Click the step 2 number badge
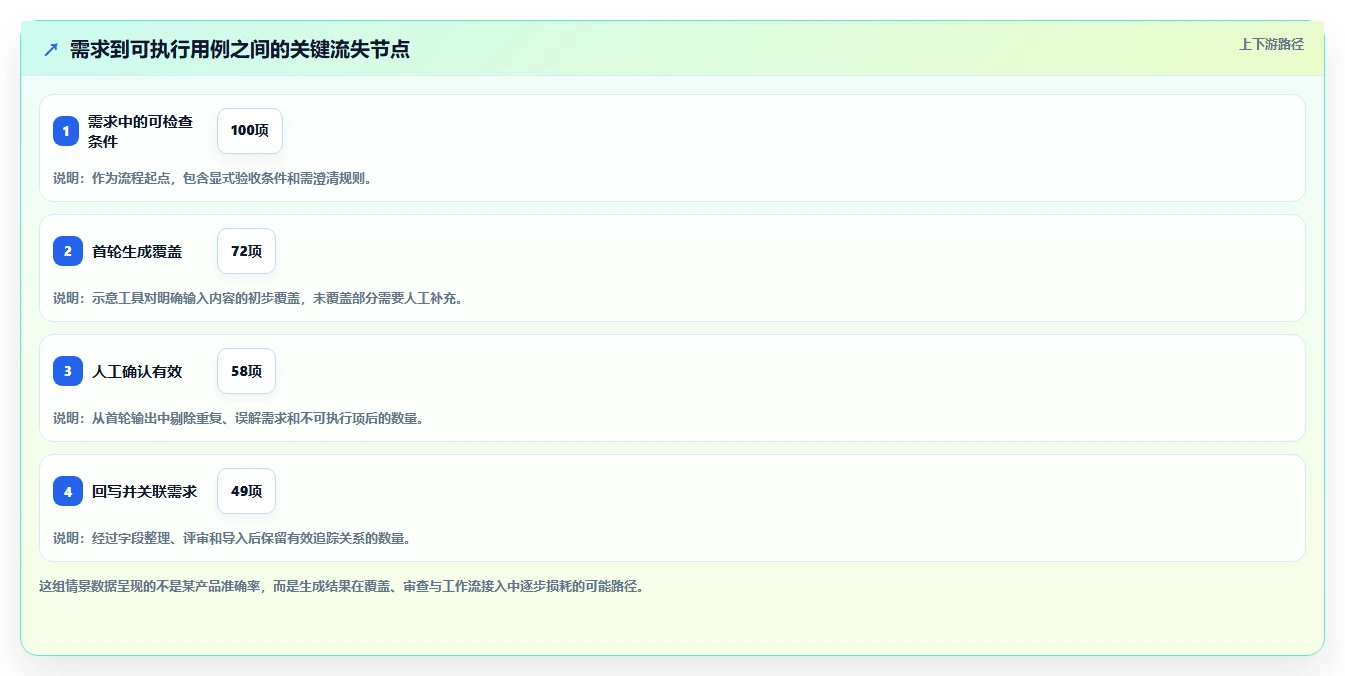The image size is (1345, 676). click(68, 251)
